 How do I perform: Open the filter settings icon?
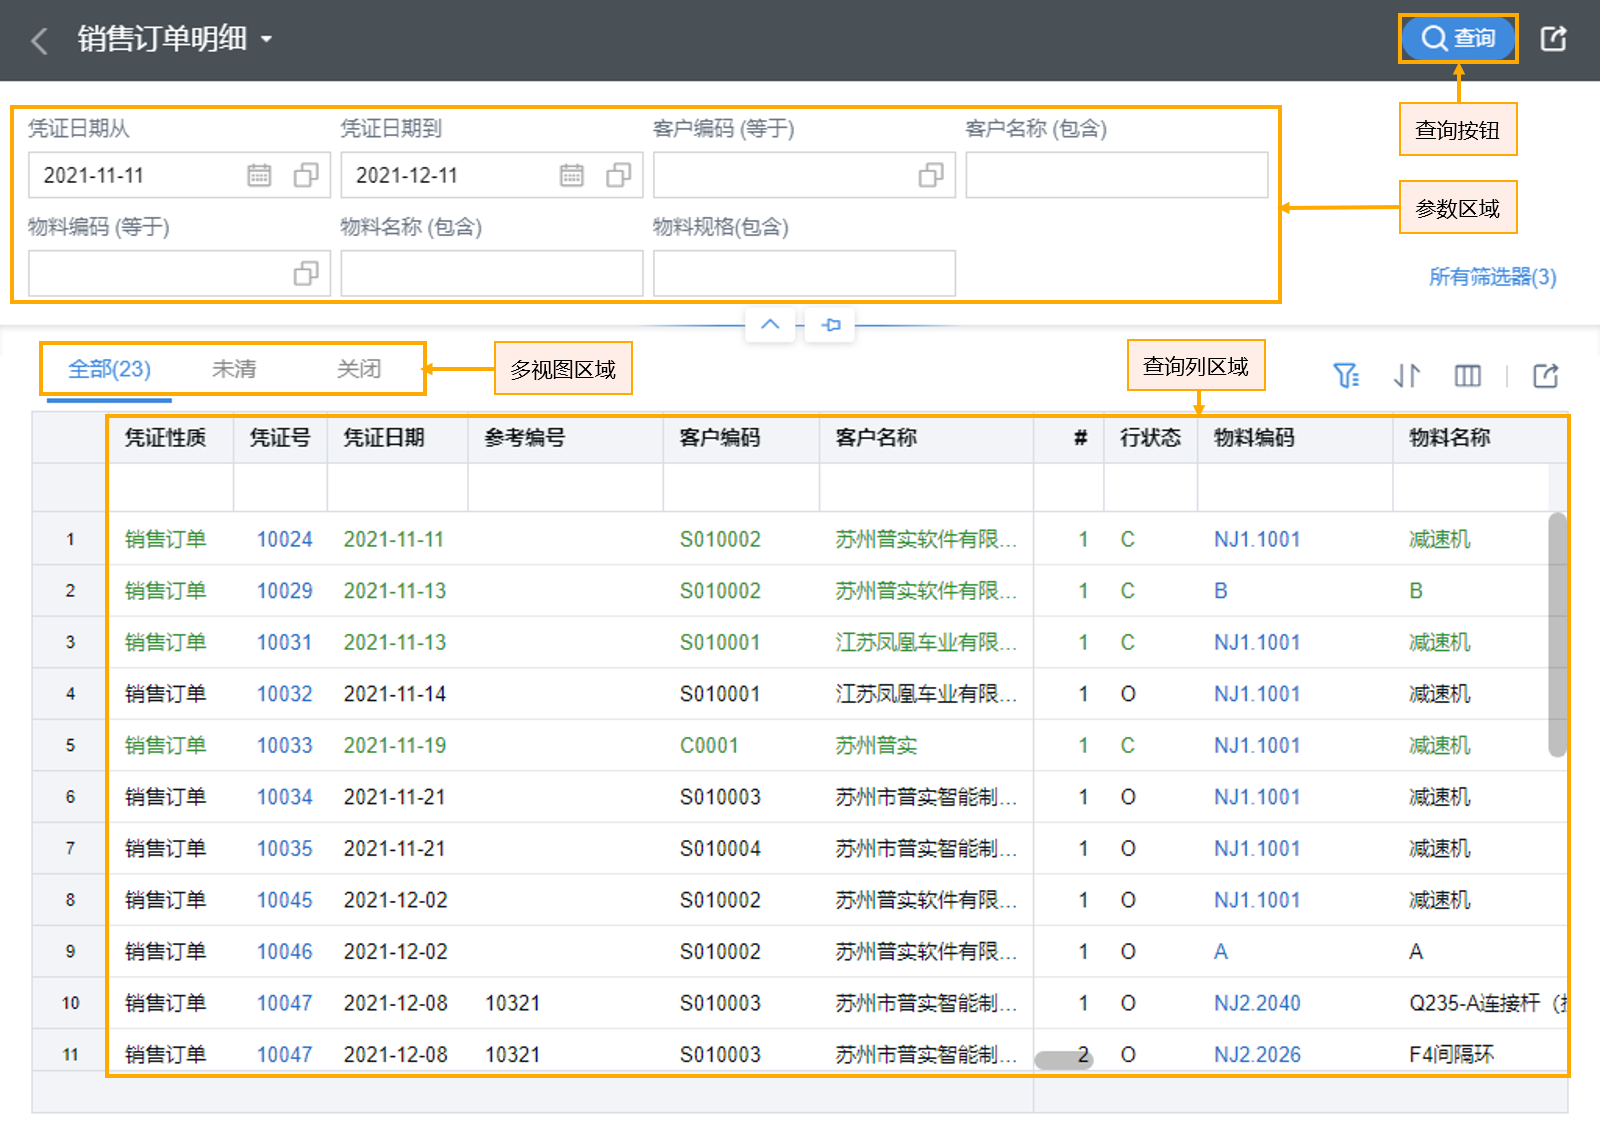tap(1346, 375)
